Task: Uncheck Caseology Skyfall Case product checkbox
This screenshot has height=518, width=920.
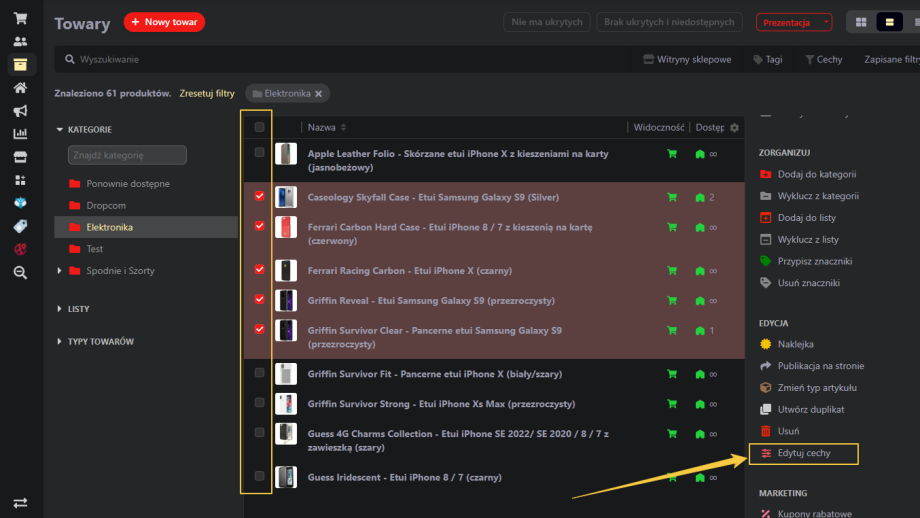Action: click(260, 196)
